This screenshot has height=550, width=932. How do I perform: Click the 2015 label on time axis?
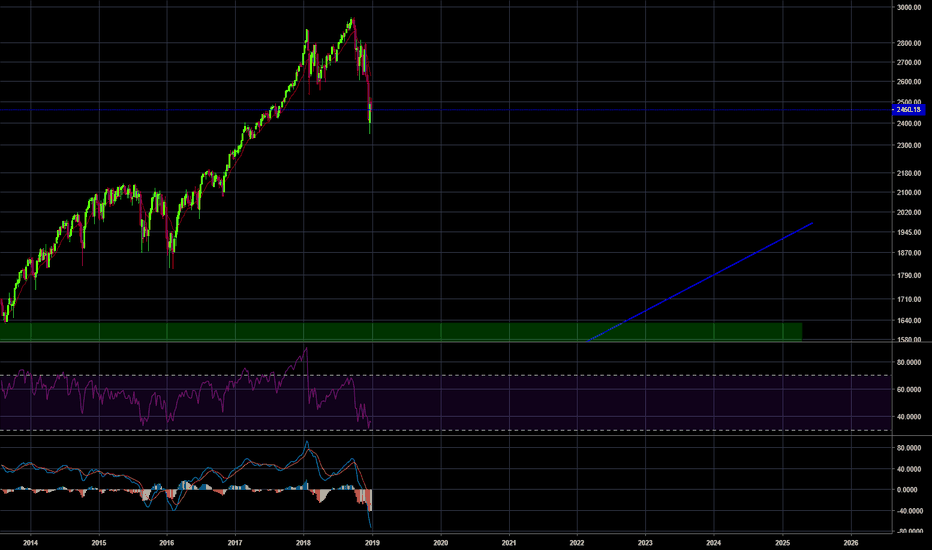pos(99,543)
